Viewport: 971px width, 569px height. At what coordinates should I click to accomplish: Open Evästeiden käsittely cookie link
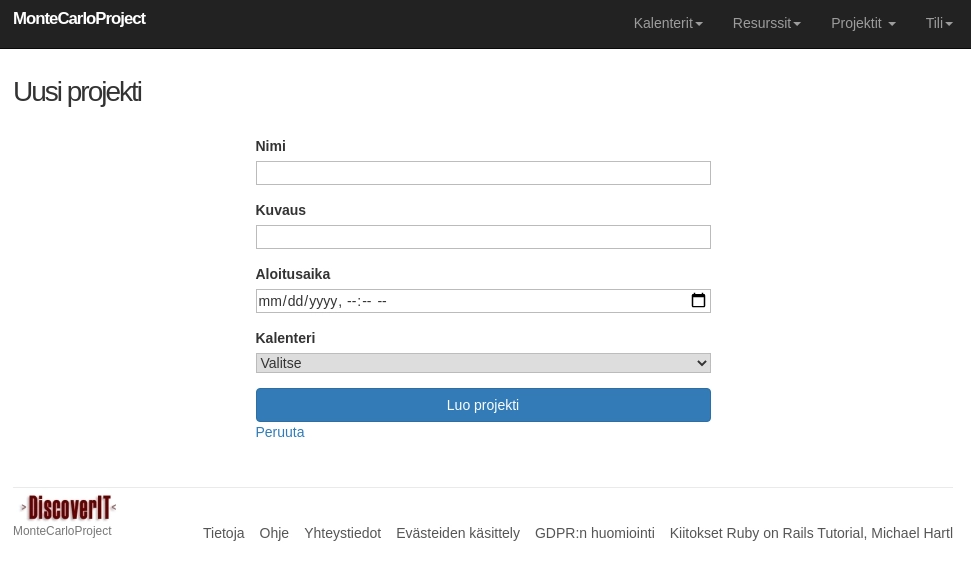(457, 533)
